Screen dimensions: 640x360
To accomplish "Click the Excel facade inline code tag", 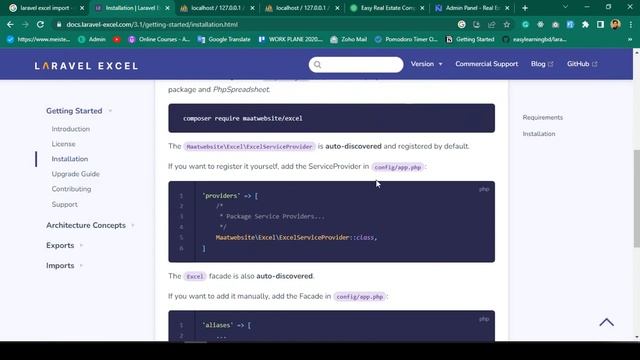I will pos(195,276).
